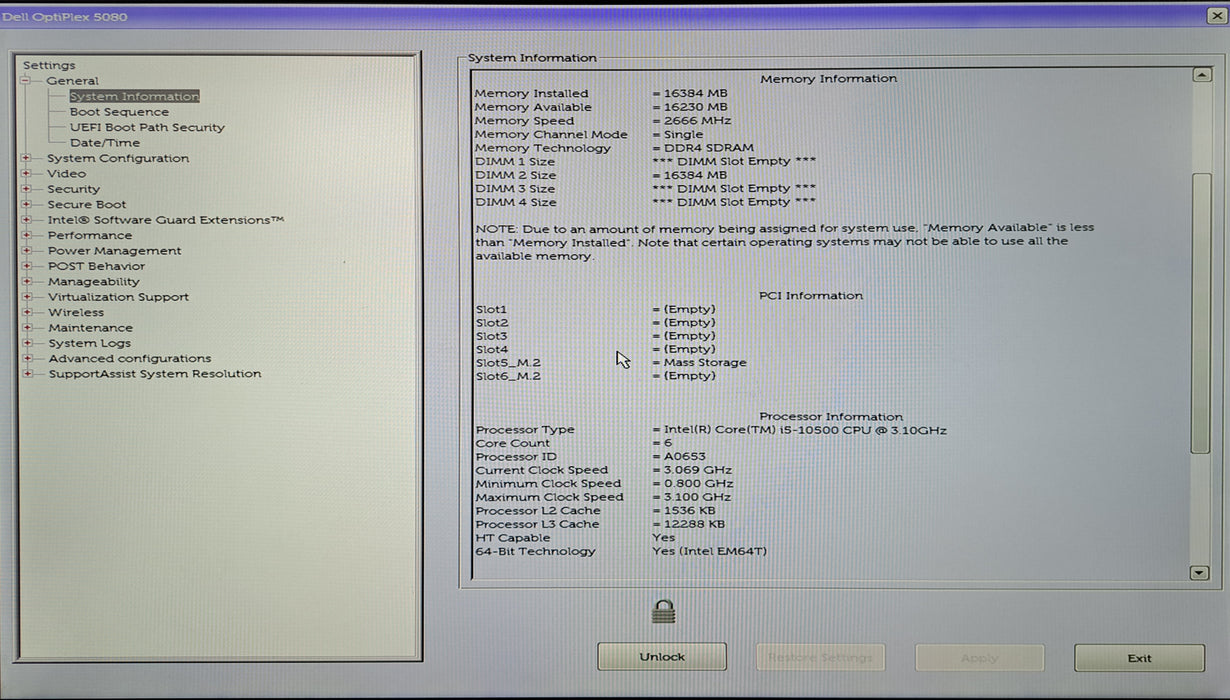Open the Date/Time settings
The height and width of the screenshot is (700, 1230).
point(105,143)
